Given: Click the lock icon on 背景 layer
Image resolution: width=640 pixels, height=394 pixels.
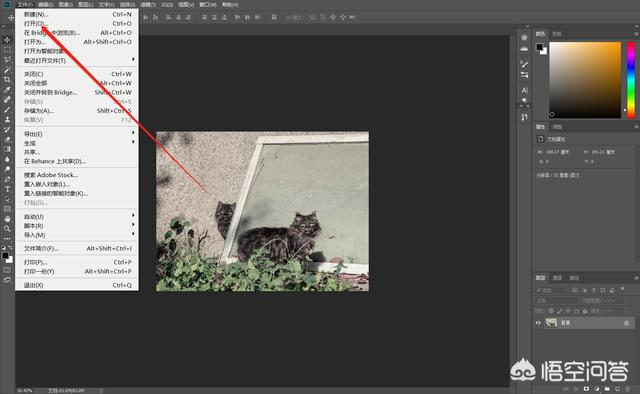Looking at the screenshot, I should point(626,323).
